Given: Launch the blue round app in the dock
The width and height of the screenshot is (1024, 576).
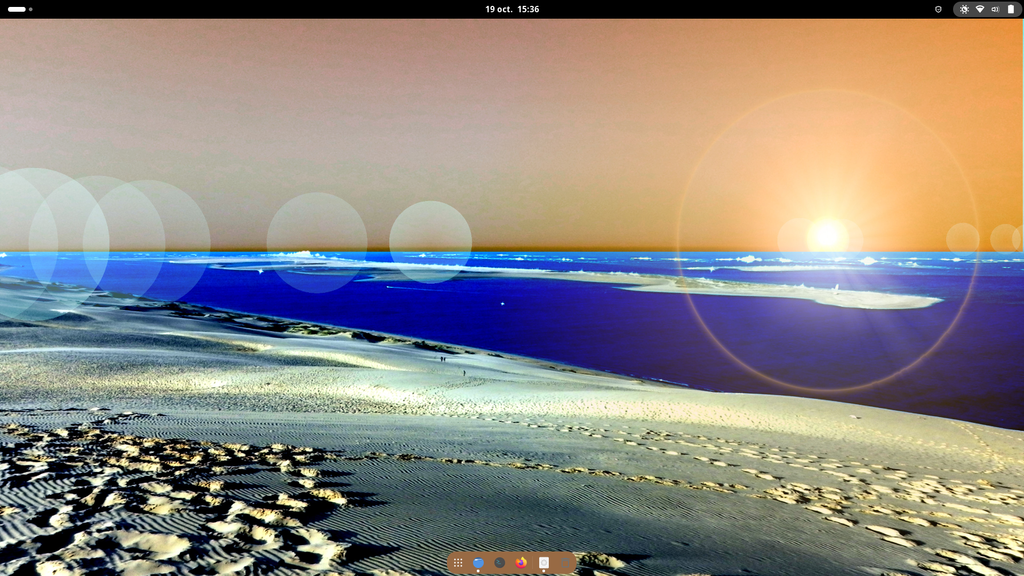Looking at the screenshot, I should pyautogui.click(x=478, y=563).
